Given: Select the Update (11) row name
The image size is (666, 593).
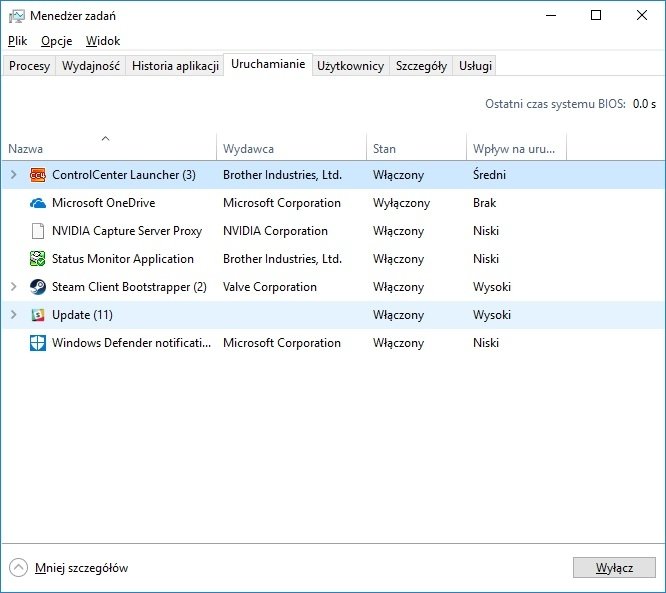Looking at the screenshot, I should pos(82,315).
